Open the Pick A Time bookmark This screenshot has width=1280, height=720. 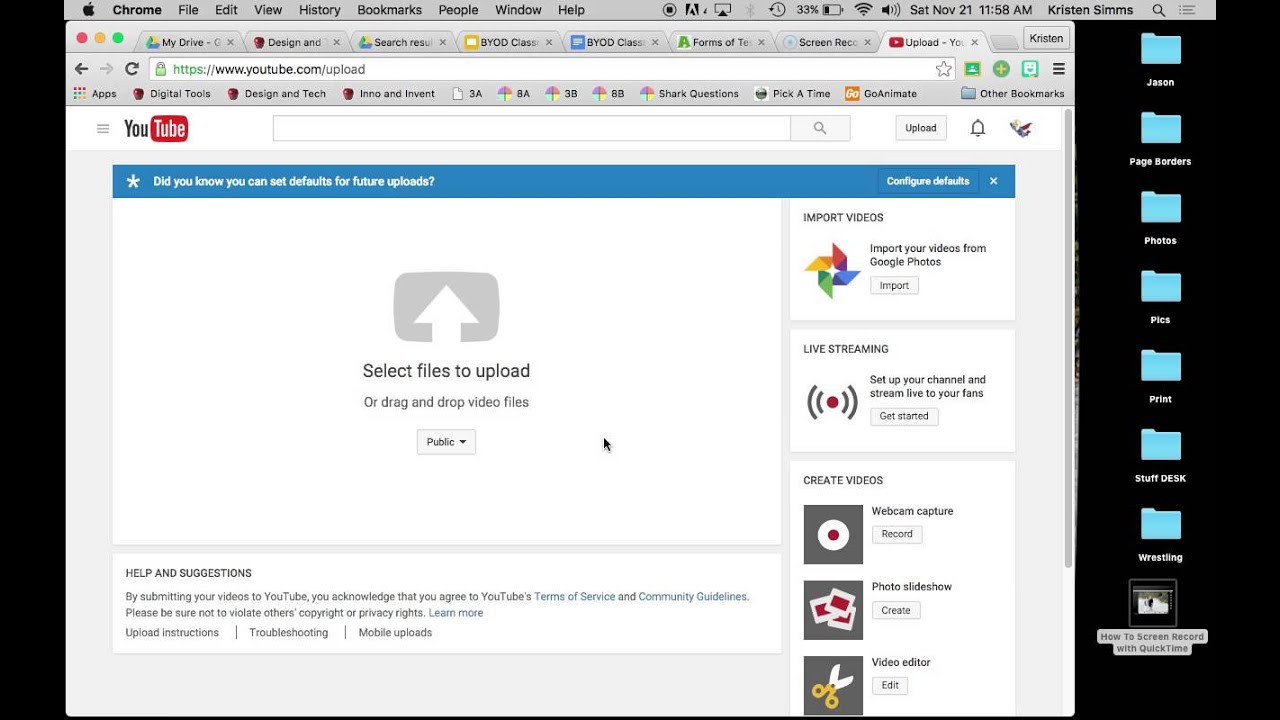tap(792, 94)
